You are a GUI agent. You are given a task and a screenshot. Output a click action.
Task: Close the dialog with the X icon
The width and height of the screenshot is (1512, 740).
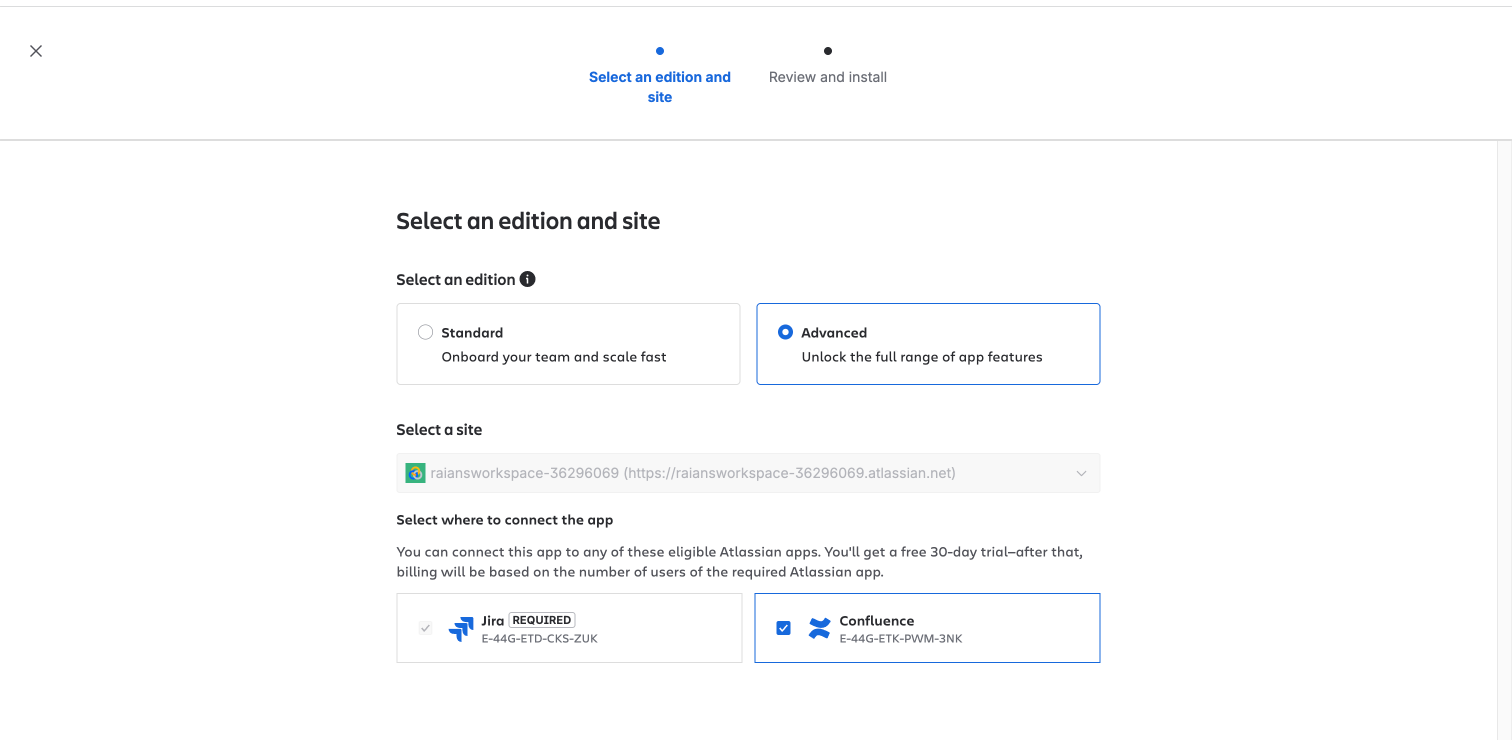36,50
